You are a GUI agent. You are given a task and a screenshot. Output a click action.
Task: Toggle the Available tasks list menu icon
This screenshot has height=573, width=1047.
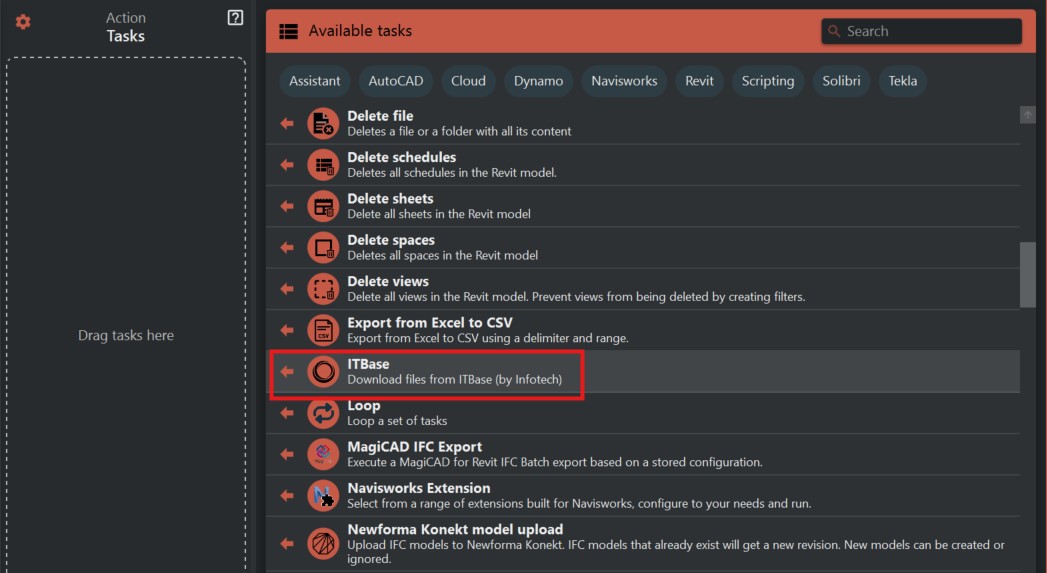288,31
